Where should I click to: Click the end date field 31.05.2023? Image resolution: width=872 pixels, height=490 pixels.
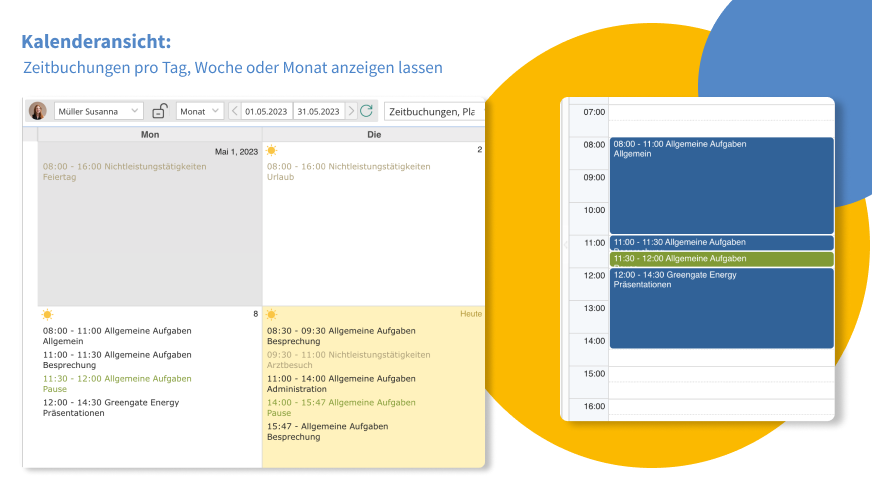tap(319, 111)
